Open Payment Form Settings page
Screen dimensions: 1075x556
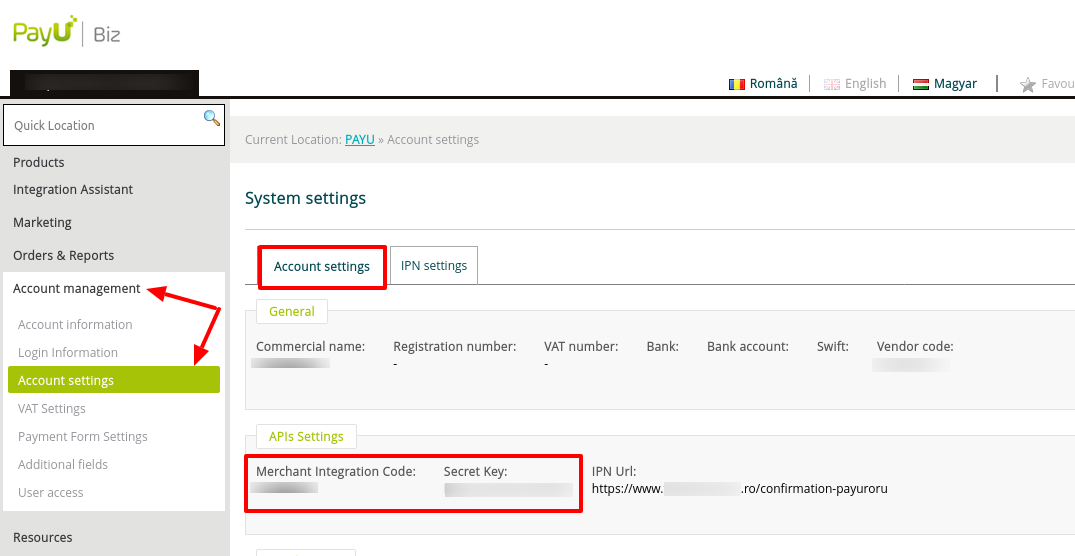click(x=83, y=437)
